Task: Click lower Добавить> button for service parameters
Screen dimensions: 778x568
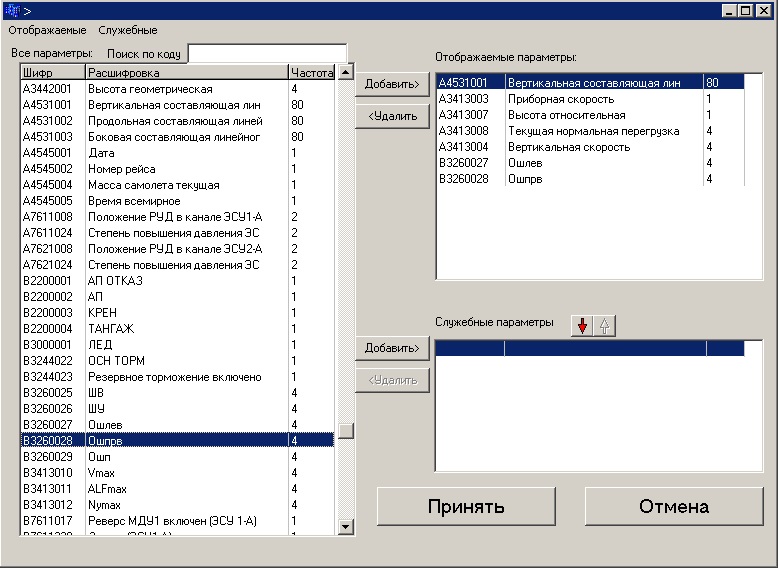Action: coord(392,348)
